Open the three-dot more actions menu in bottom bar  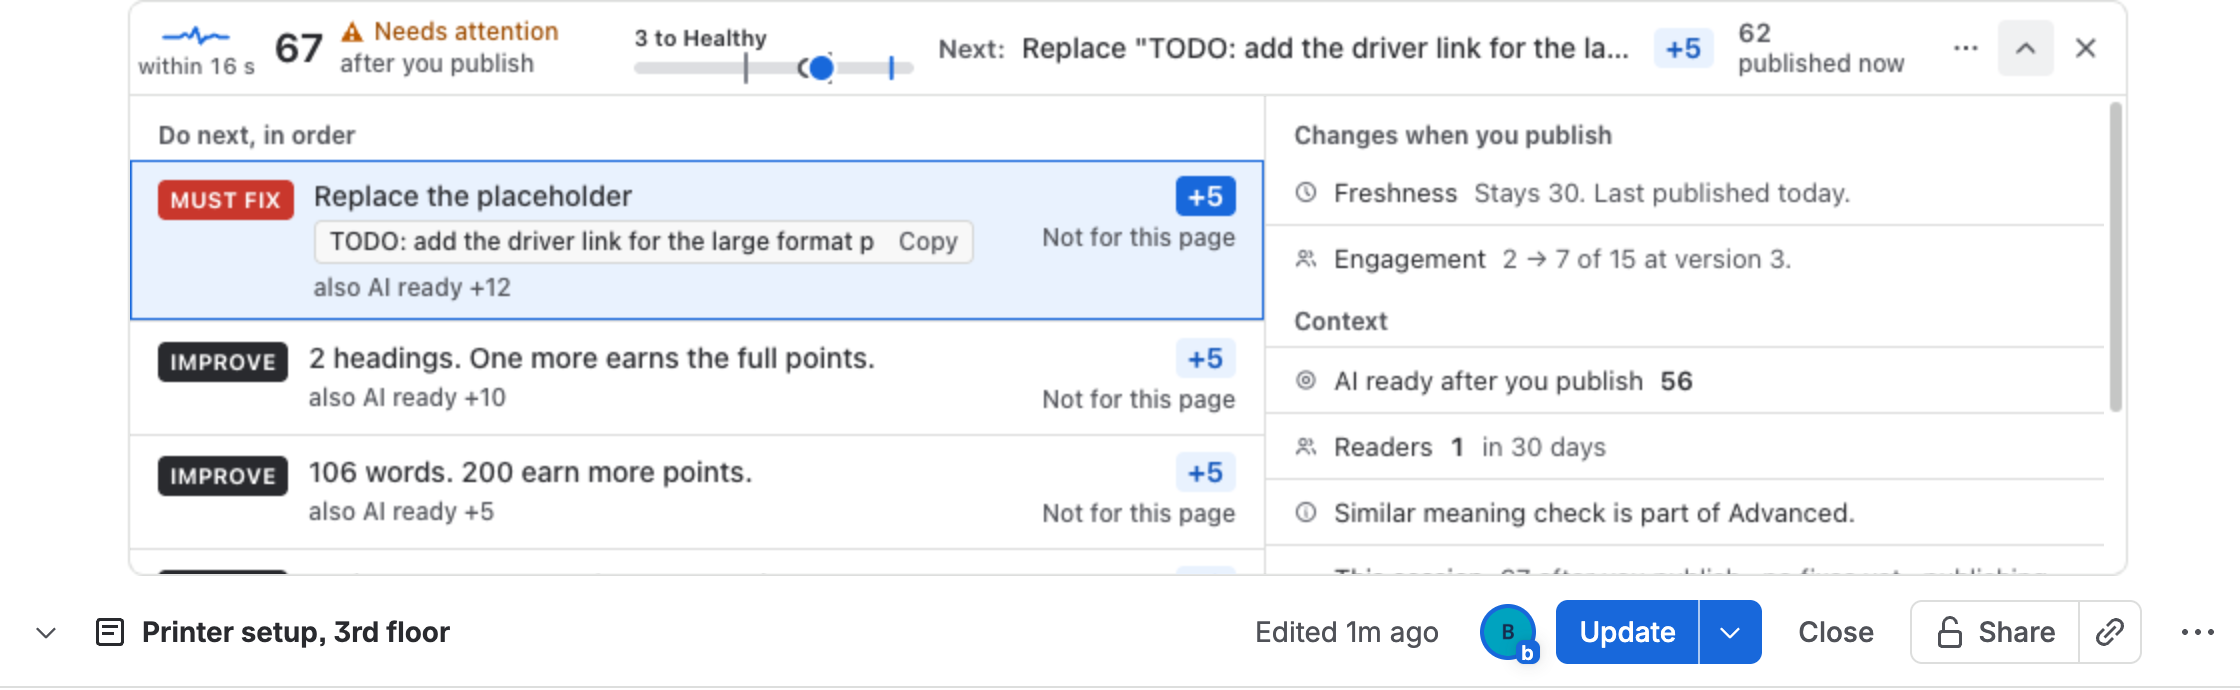2198,632
